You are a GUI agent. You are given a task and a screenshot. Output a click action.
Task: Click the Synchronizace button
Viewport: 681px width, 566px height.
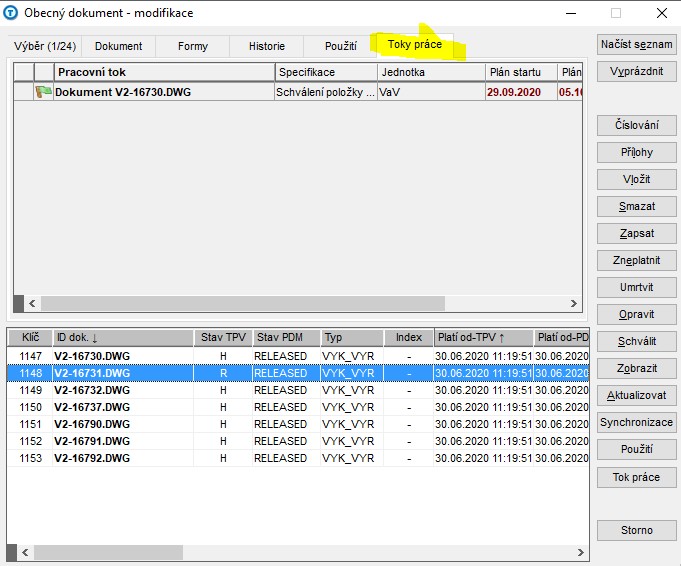point(636,422)
